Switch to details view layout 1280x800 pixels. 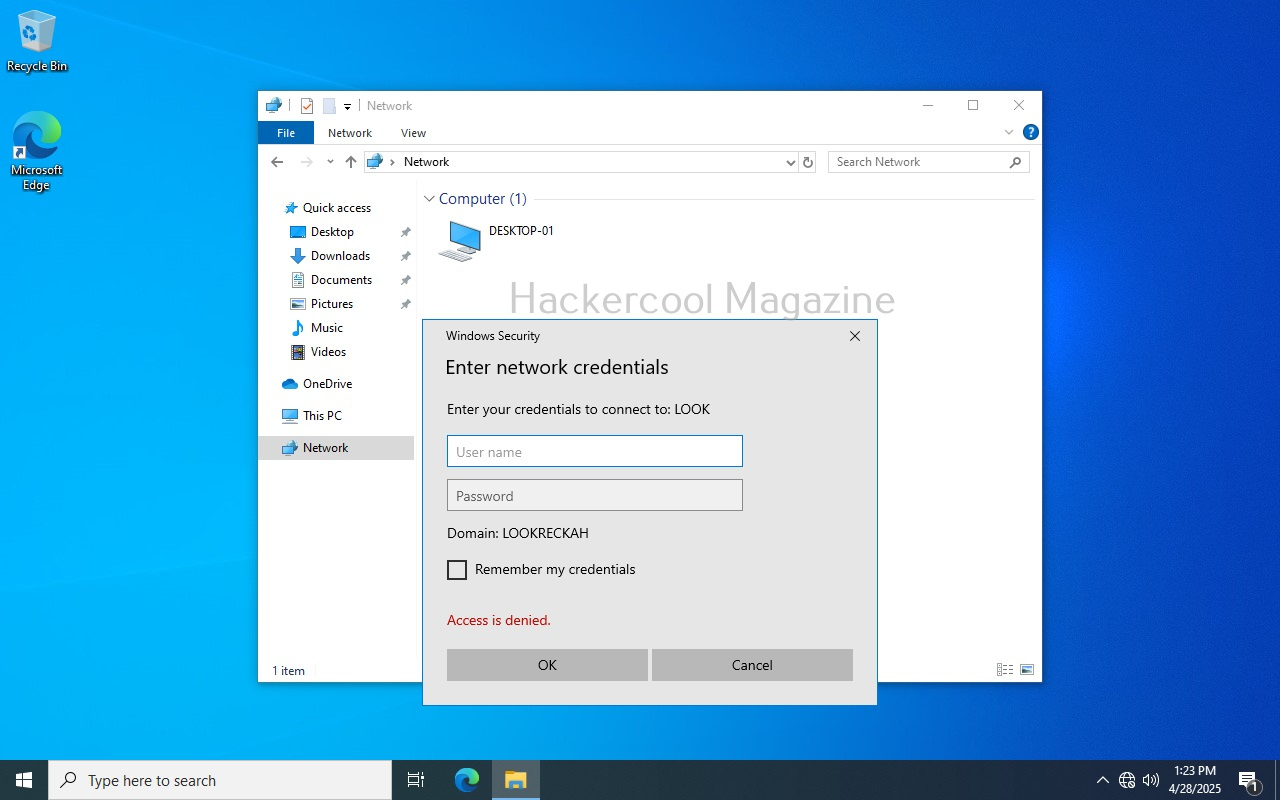click(1005, 670)
